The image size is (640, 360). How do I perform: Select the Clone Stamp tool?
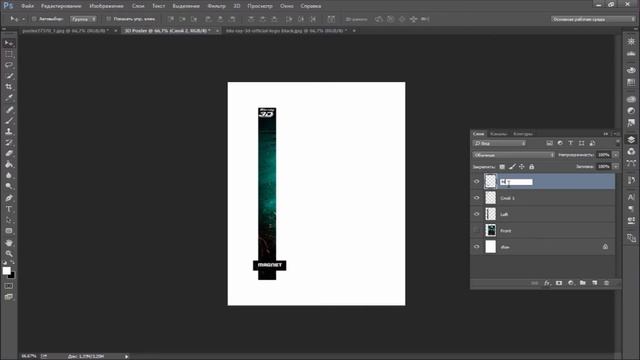9,131
